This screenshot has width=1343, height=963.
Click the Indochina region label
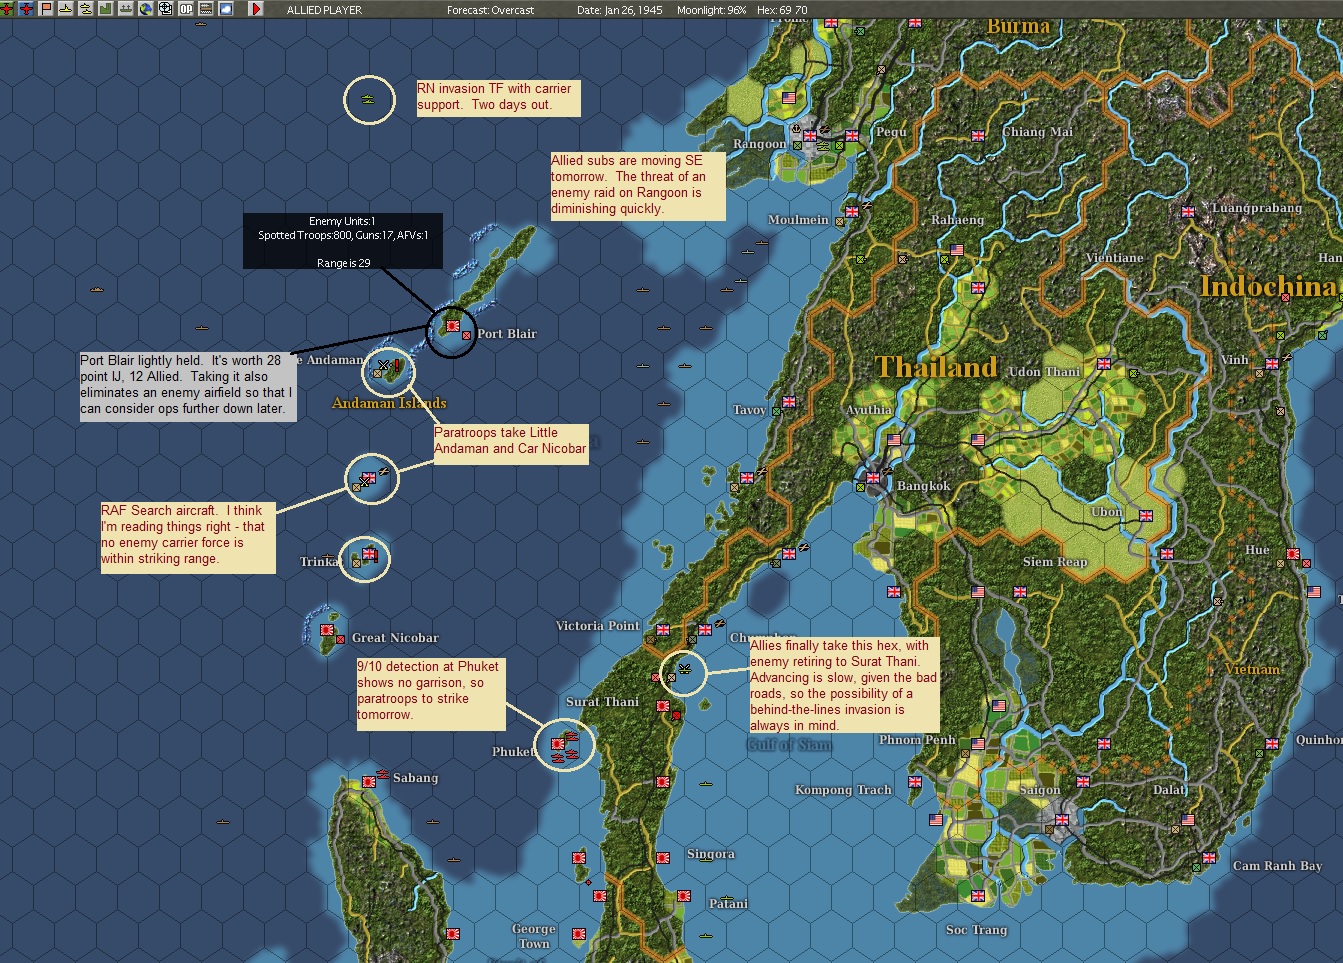pyautogui.click(x=1269, y=287)
